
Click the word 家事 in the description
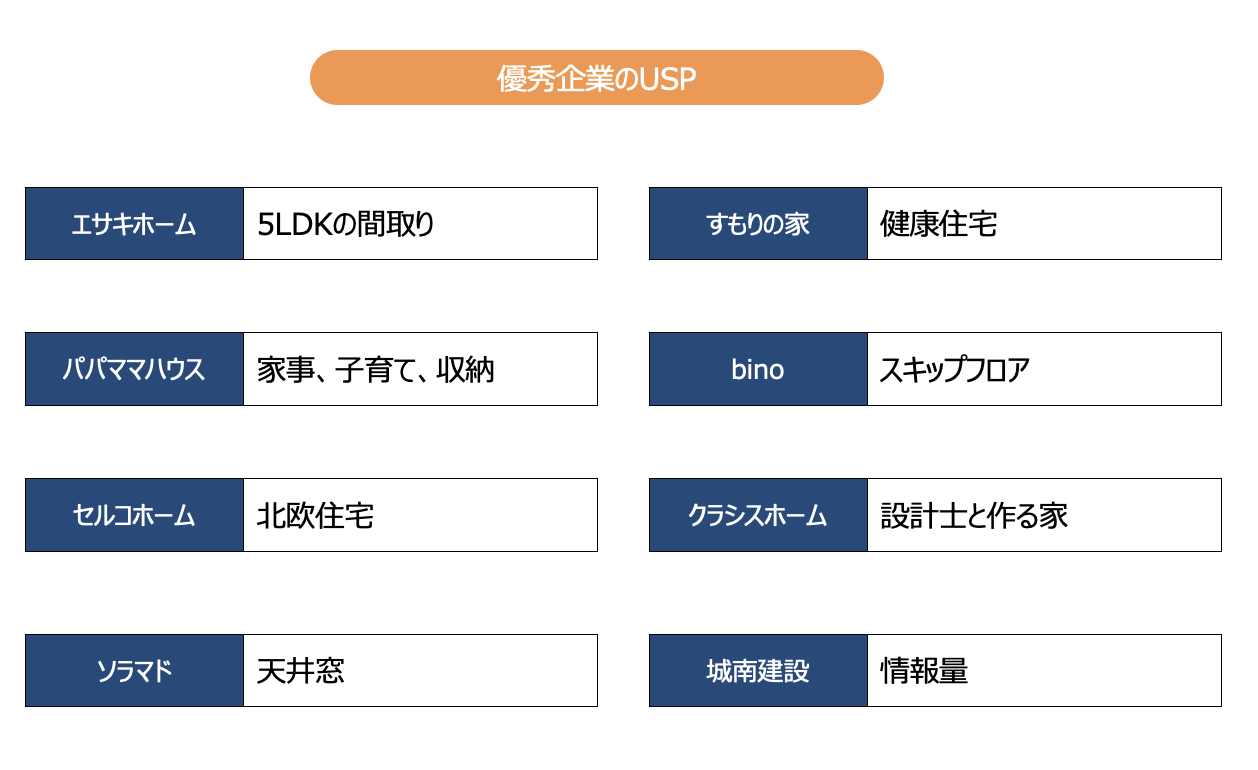(x=279, y=370)
